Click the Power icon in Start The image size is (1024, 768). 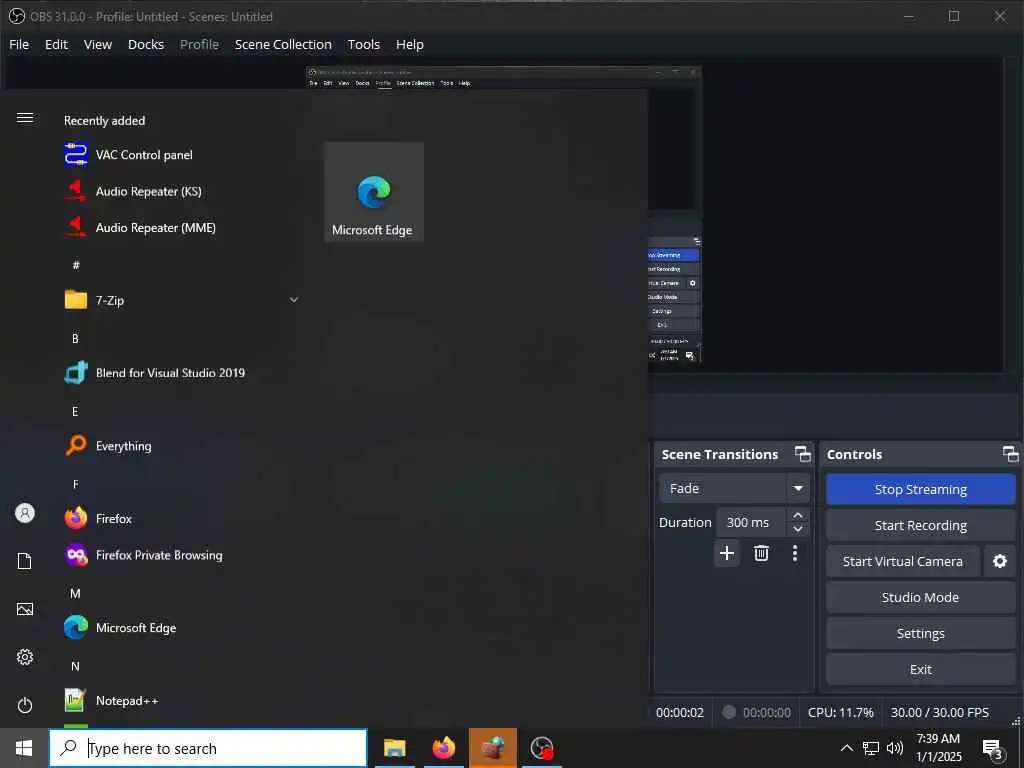tap(25, 705)
